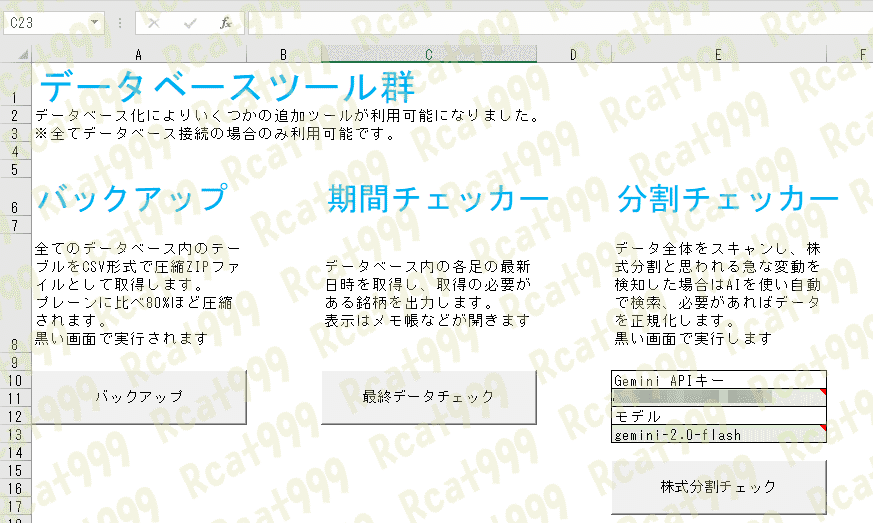
Task: Open the Name Box dropdown arrow
Action: click(x=95, y=23)
